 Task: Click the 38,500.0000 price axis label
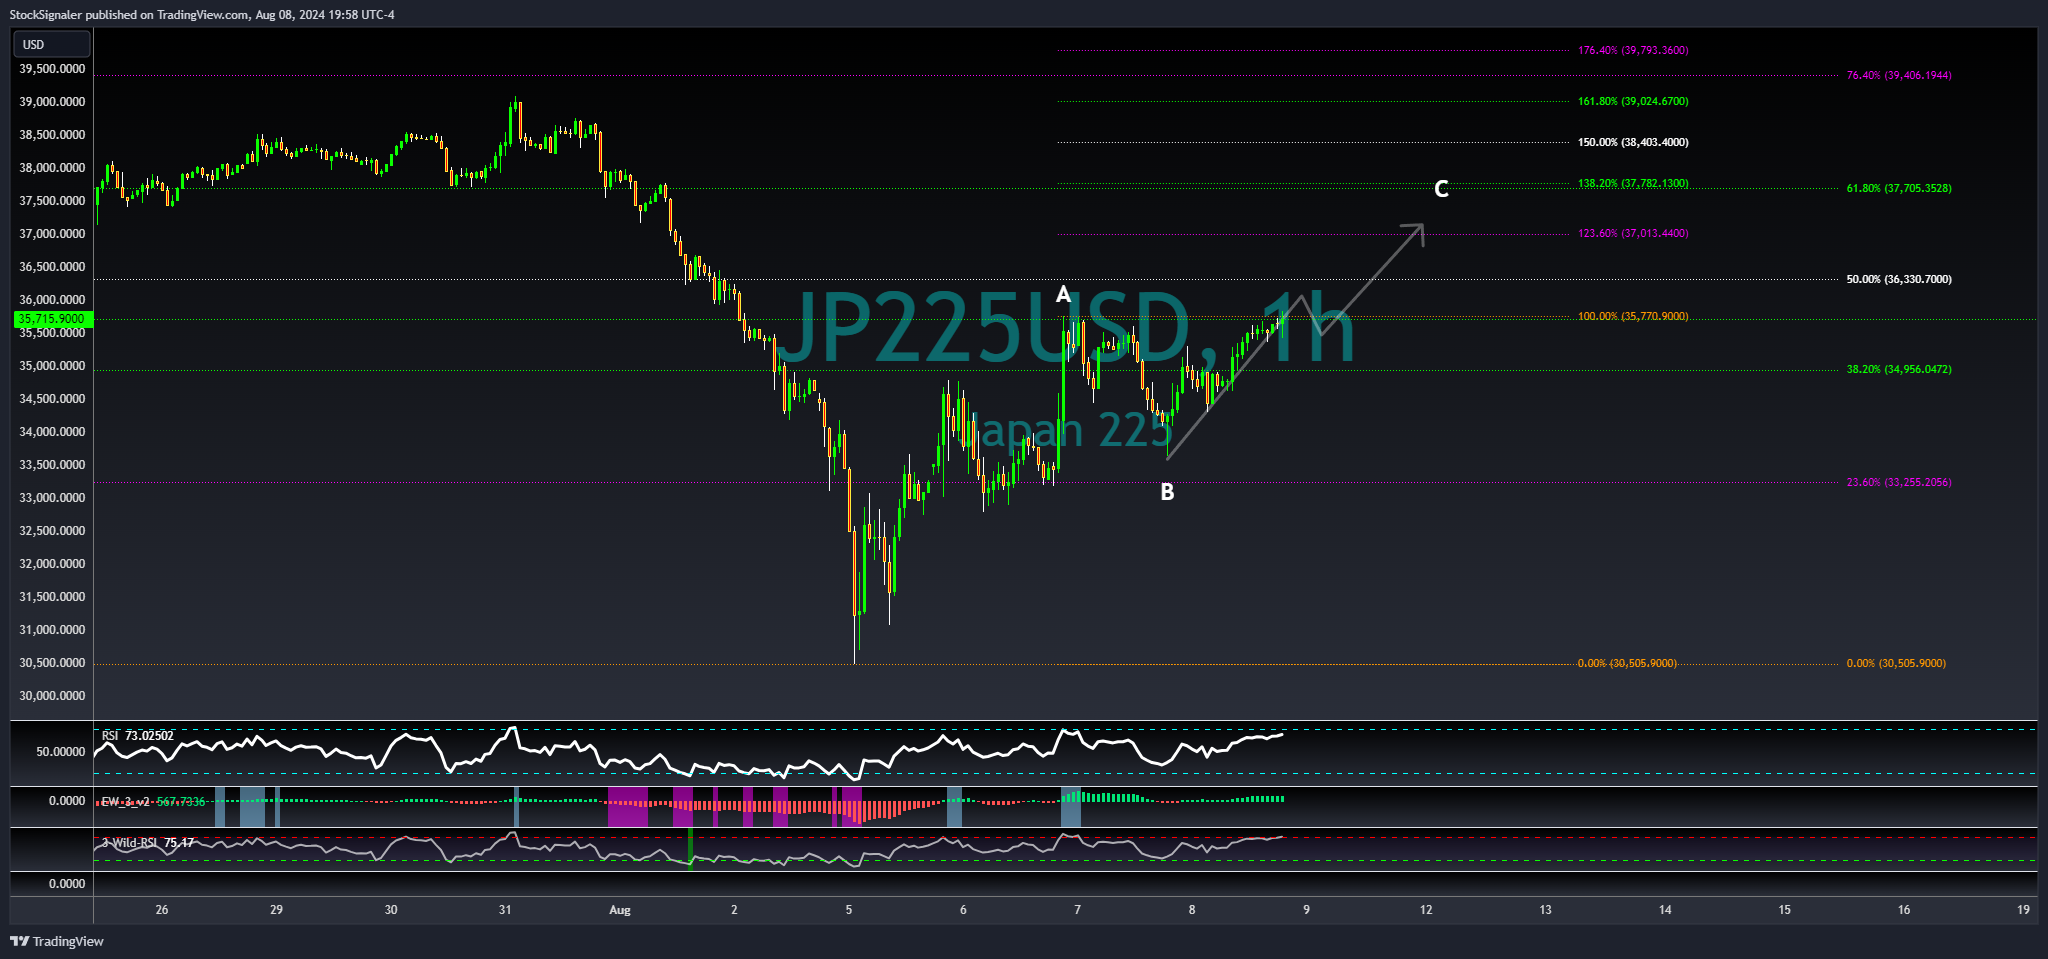pos(52,135)
